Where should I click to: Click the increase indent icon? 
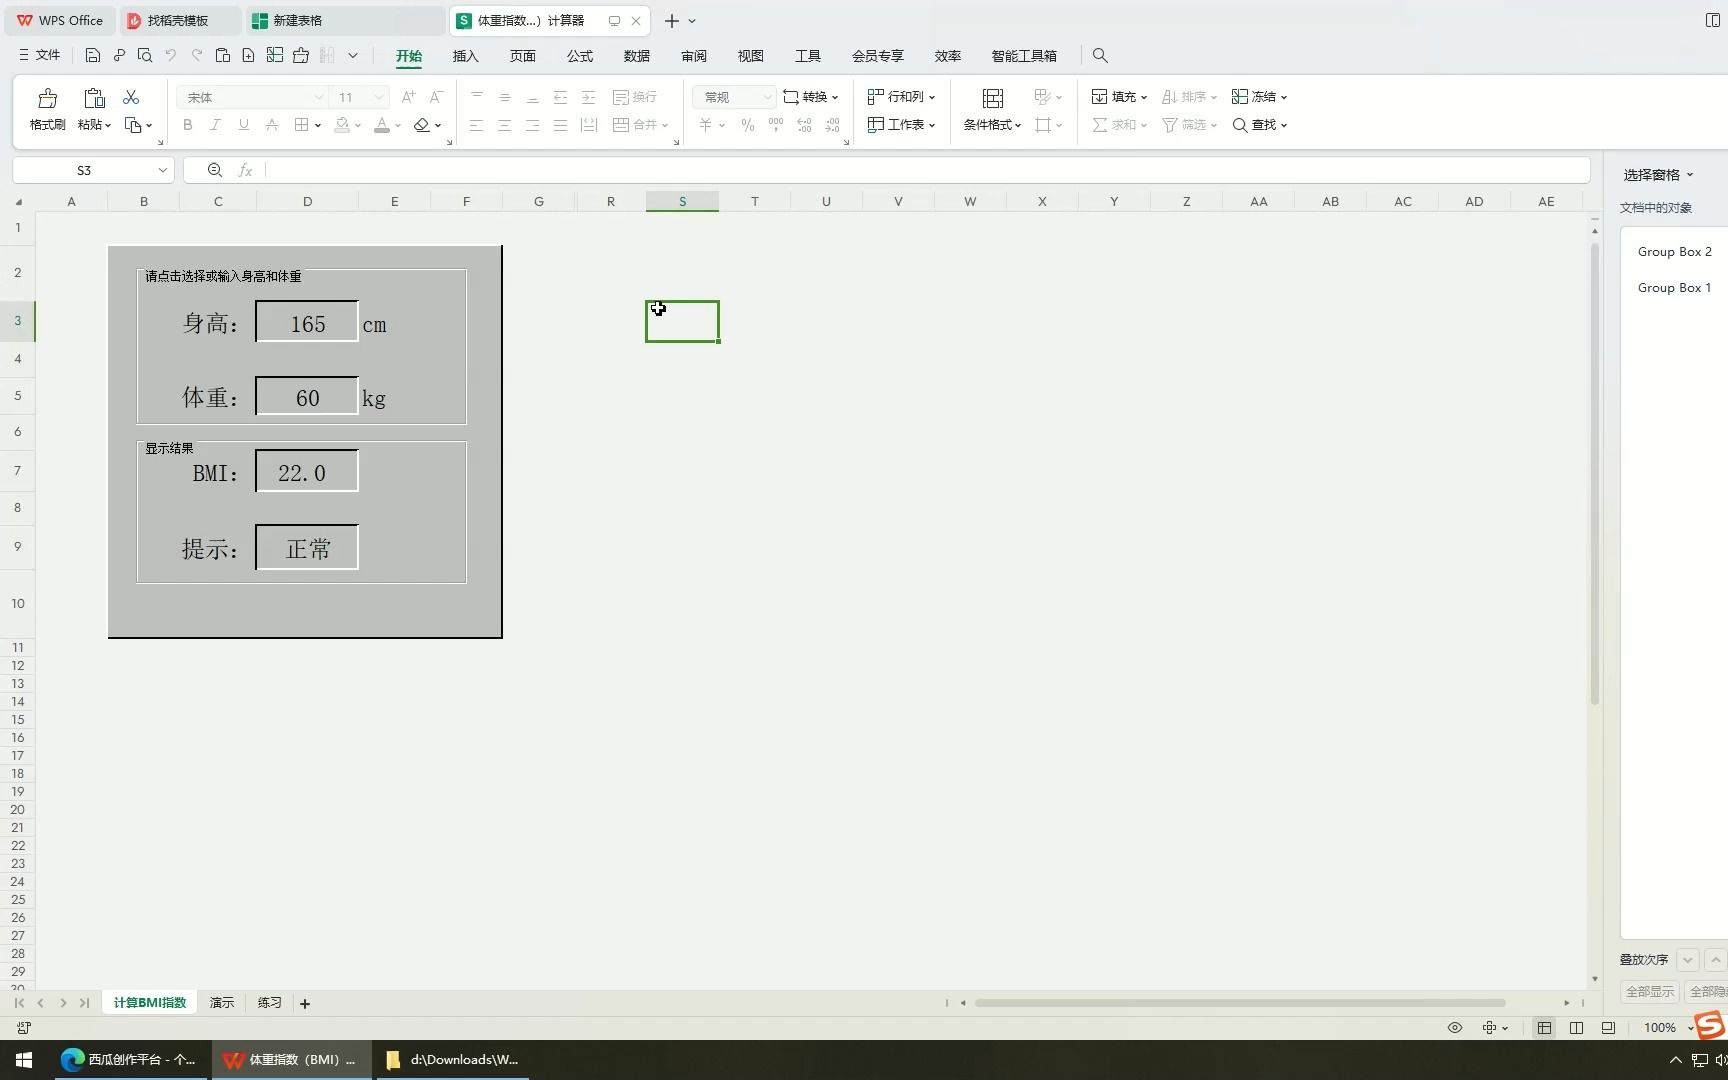point(589,97)
